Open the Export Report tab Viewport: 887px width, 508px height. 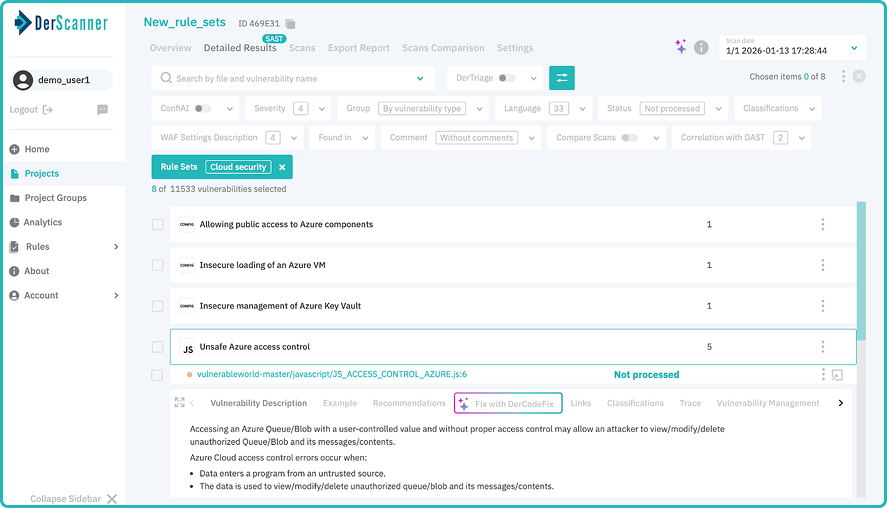pyautogui.click(x=359, y=48)
